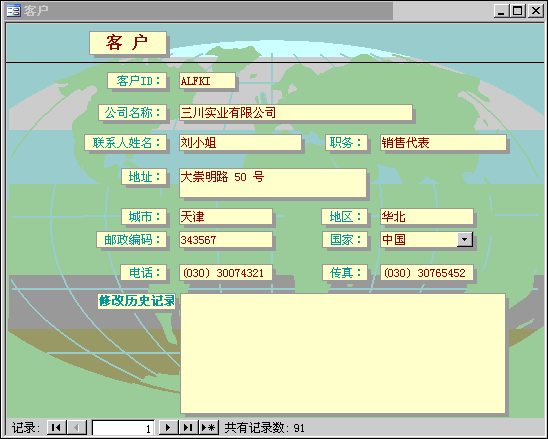The height and width of the screenshot is (439, 548).
Task: Create new record with asterisk button
Action: pos(209,427)
